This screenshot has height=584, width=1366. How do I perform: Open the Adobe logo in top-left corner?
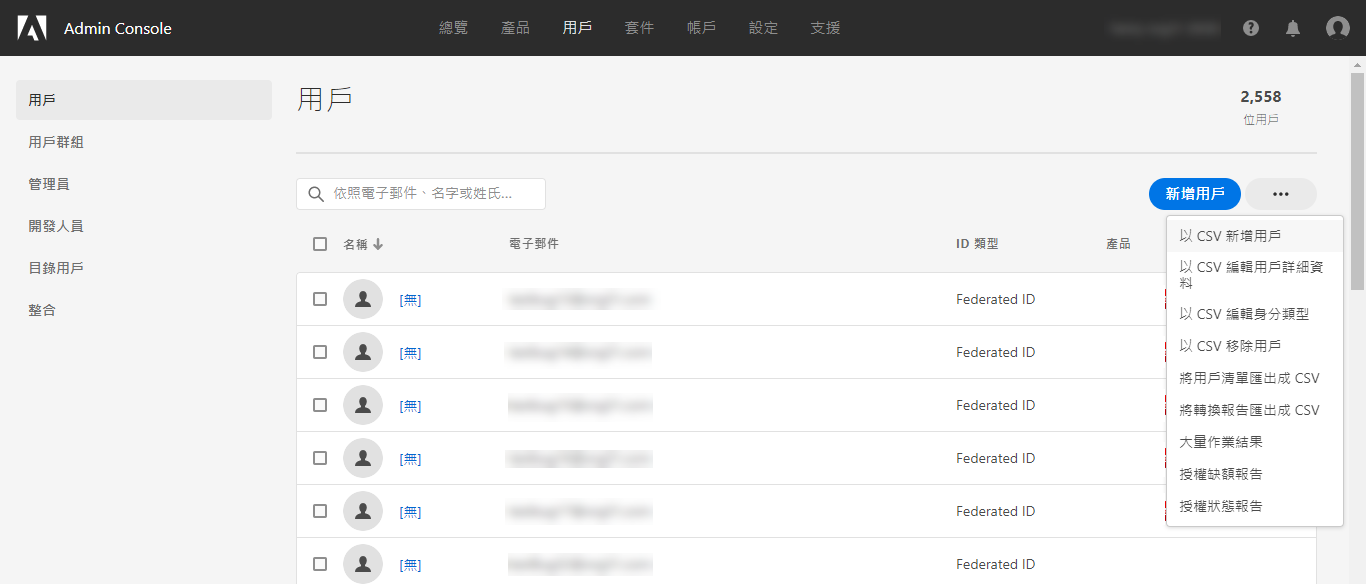coord(33,27)
